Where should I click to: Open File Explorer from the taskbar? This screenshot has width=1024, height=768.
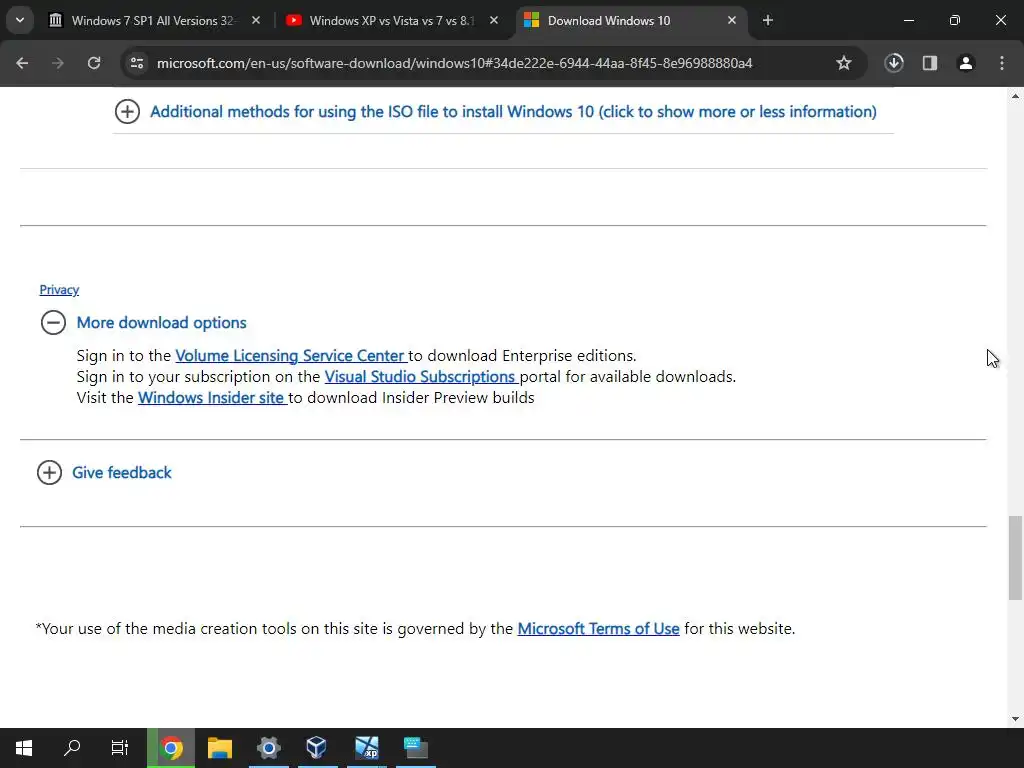(220, 748)
